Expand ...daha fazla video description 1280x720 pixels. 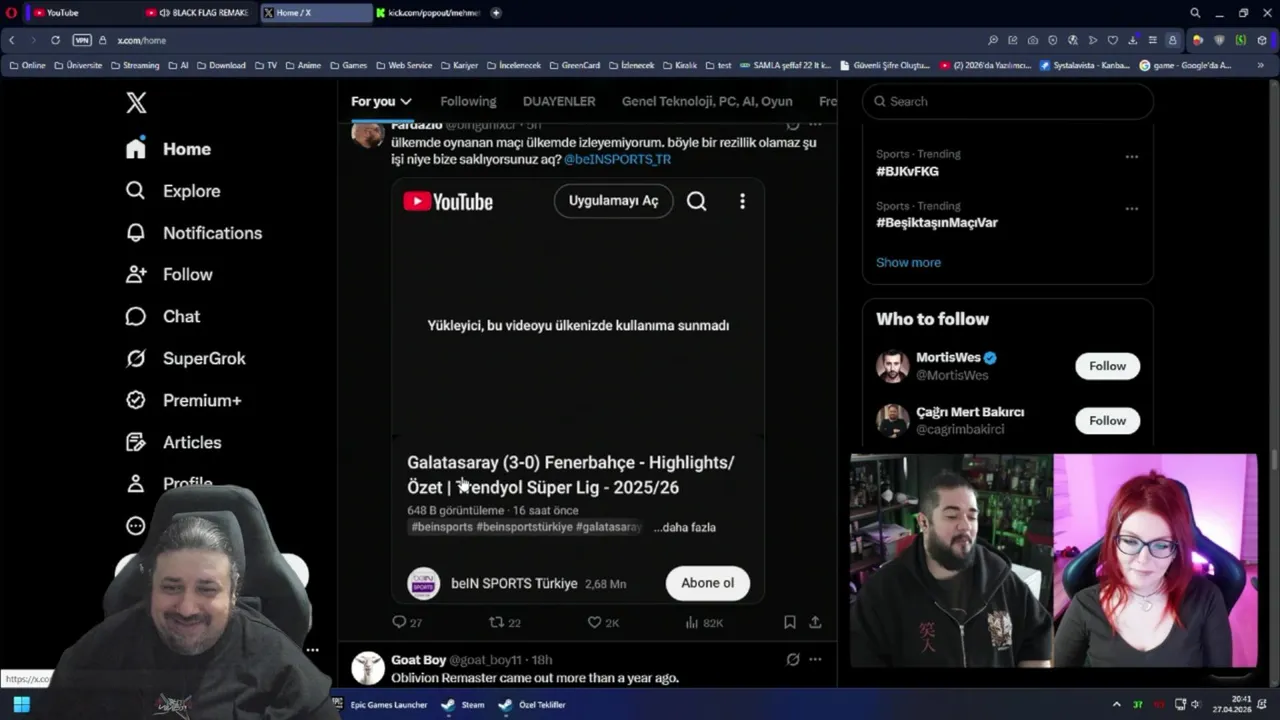(x=685, y=527)
